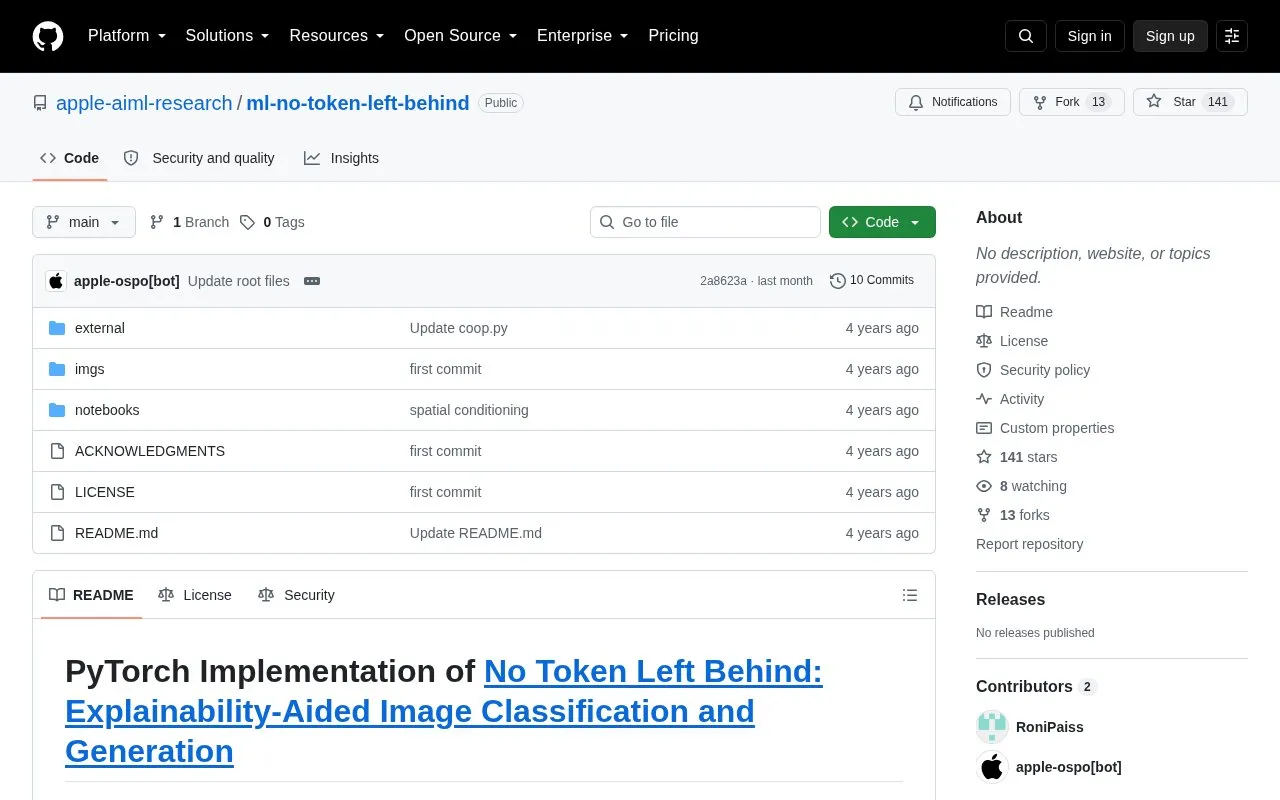This screenshot has width=1280, height=800.
Task: Open commit hash 2a8623a
Action: (723, 281)
